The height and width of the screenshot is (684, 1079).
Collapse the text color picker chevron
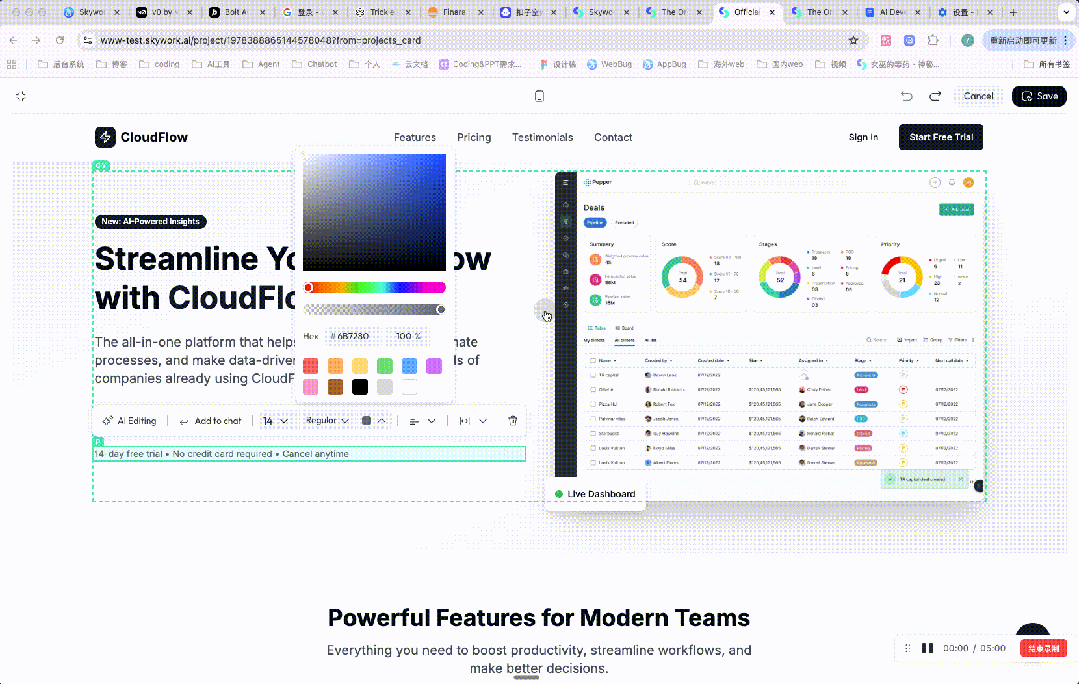click(x=381, y=420)
